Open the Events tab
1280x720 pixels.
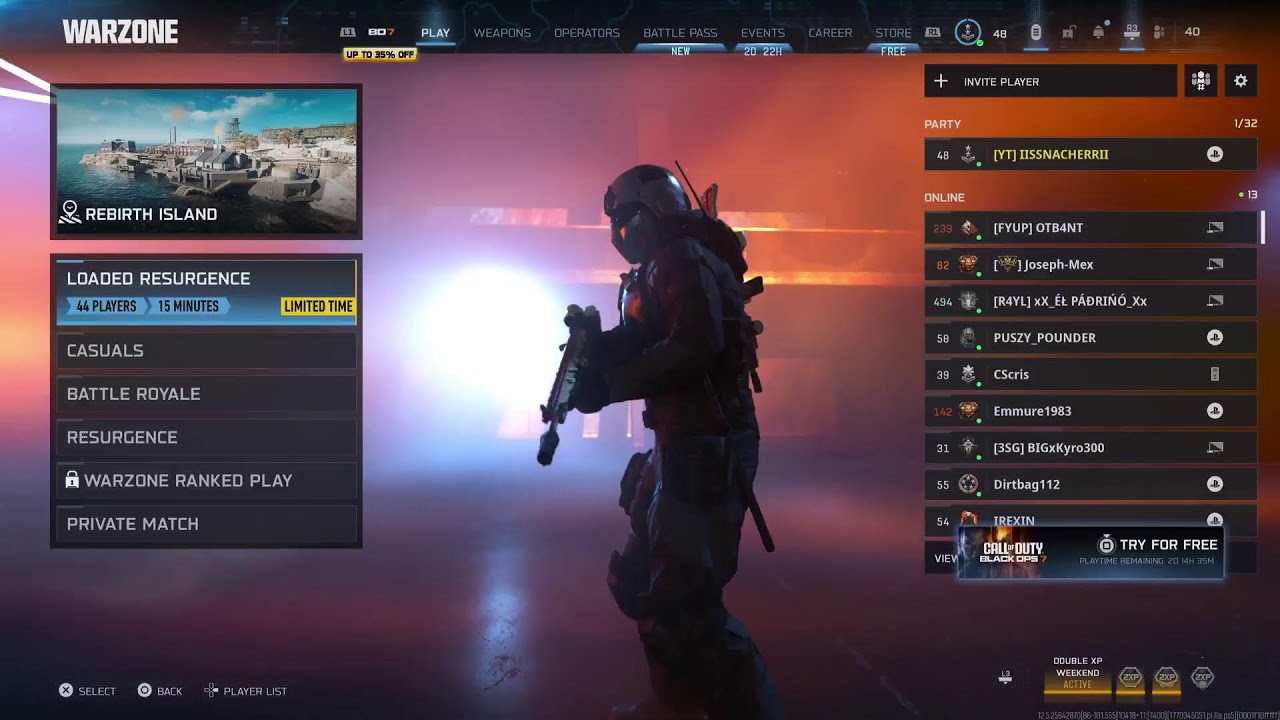click(763, 33)
